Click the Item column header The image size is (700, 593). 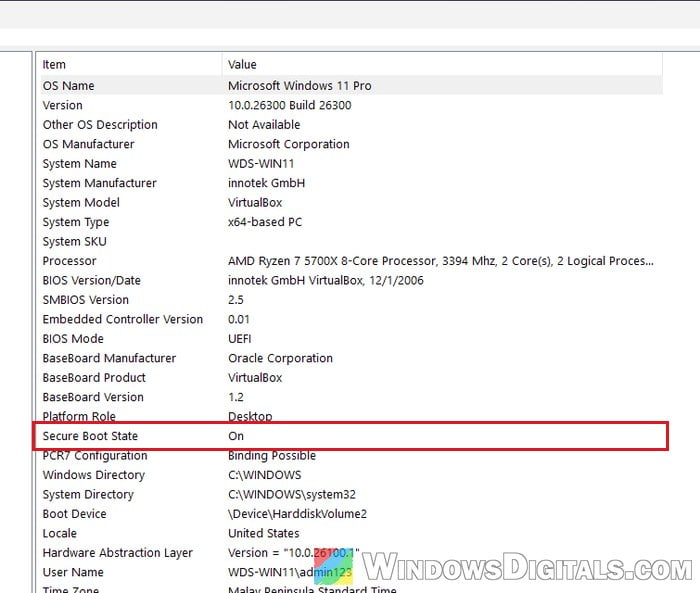pyautogui.click(x=131, y=65)
